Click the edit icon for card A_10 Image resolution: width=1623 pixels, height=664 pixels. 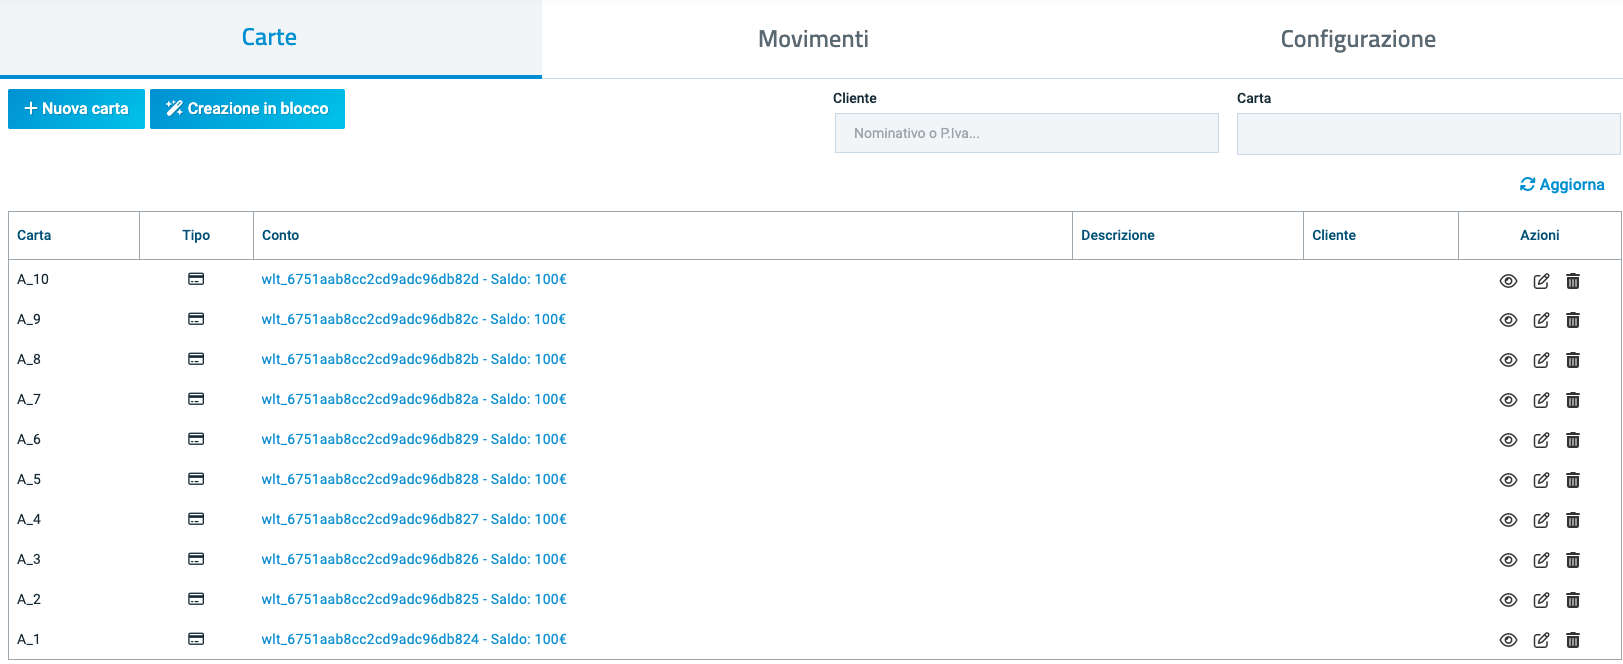tap(1541, 281)
